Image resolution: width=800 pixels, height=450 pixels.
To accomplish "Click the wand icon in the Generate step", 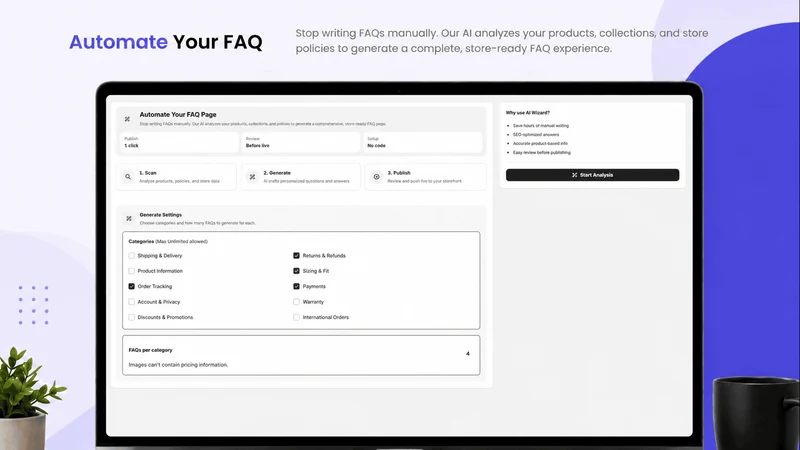I will 252,177.
